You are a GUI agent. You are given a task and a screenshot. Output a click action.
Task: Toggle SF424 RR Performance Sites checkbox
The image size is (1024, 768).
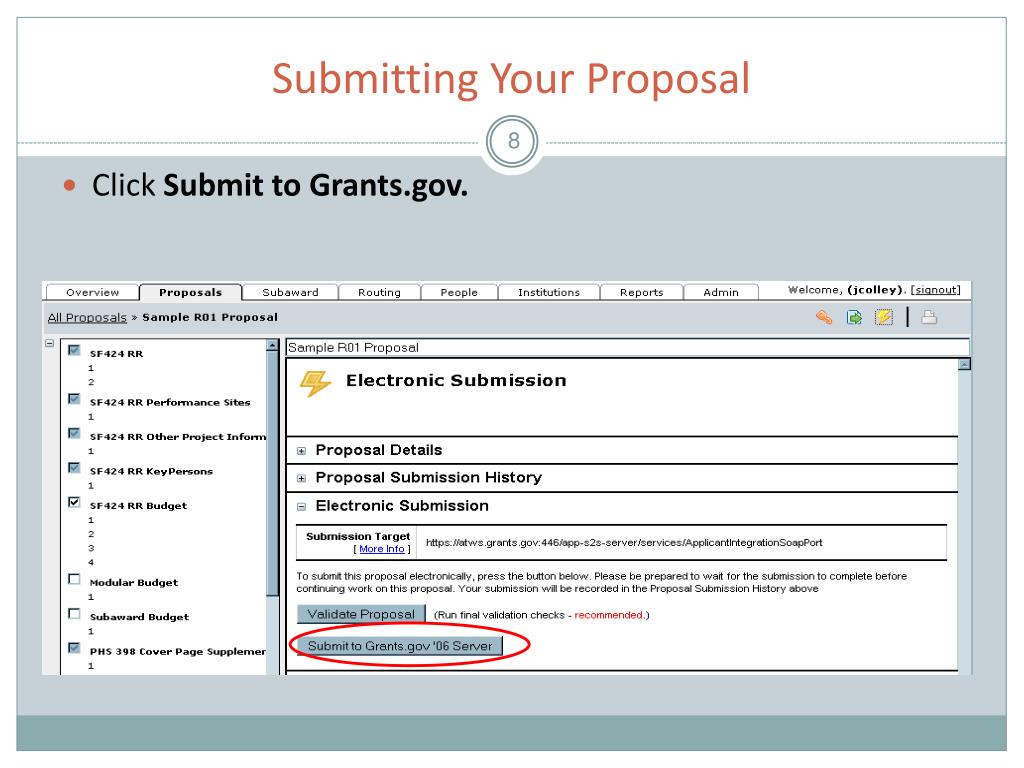[74, 399]
